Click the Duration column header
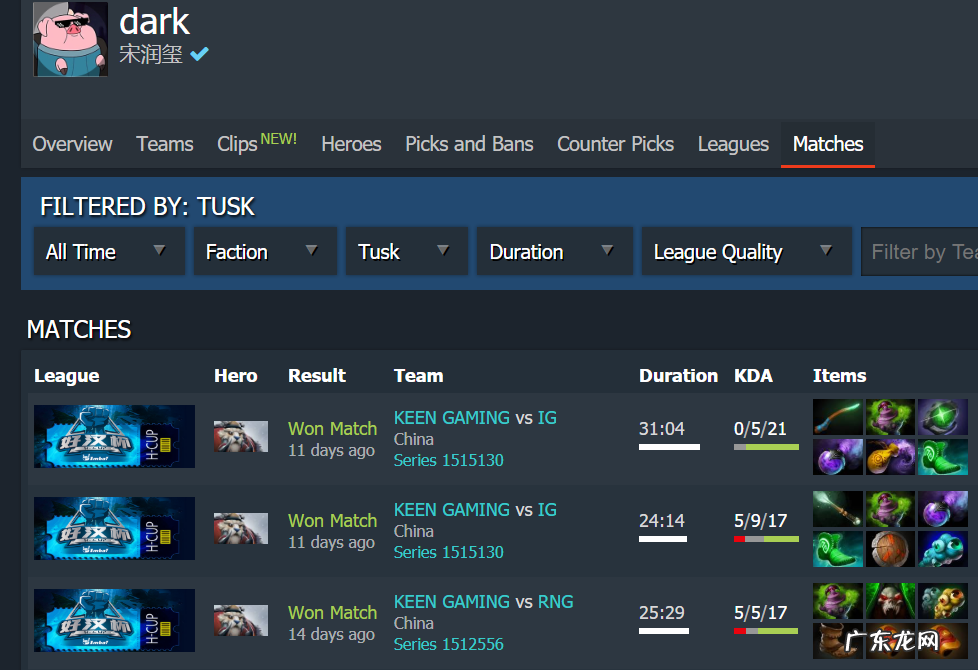Viewport: 978px width, 670px height. tap(679, 376)
